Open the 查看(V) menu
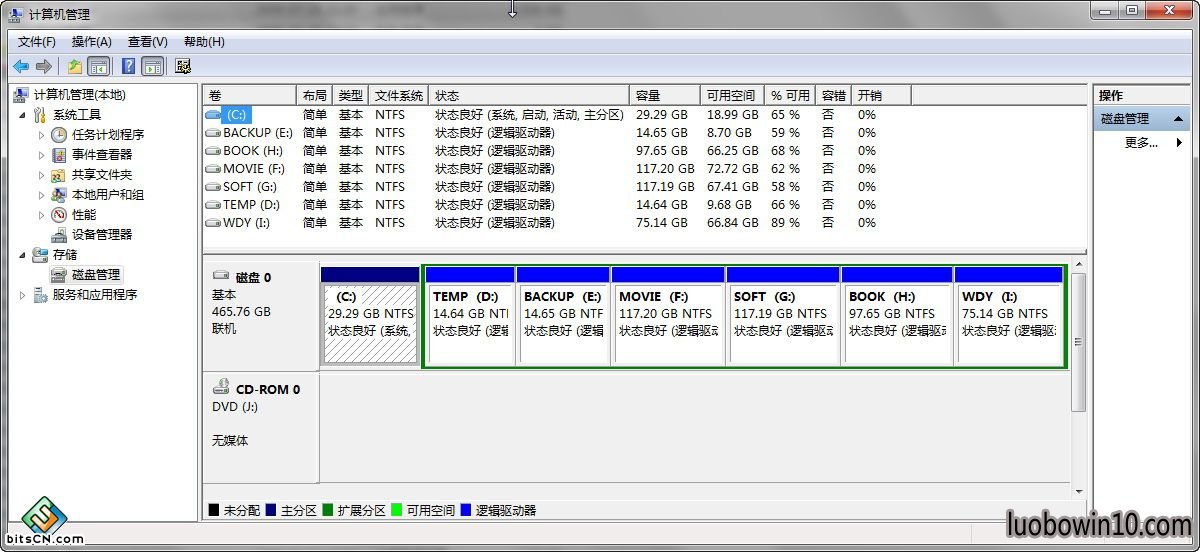Image resolution: width=1200 pixels, height=552 pixels. [x=148, y=42]
